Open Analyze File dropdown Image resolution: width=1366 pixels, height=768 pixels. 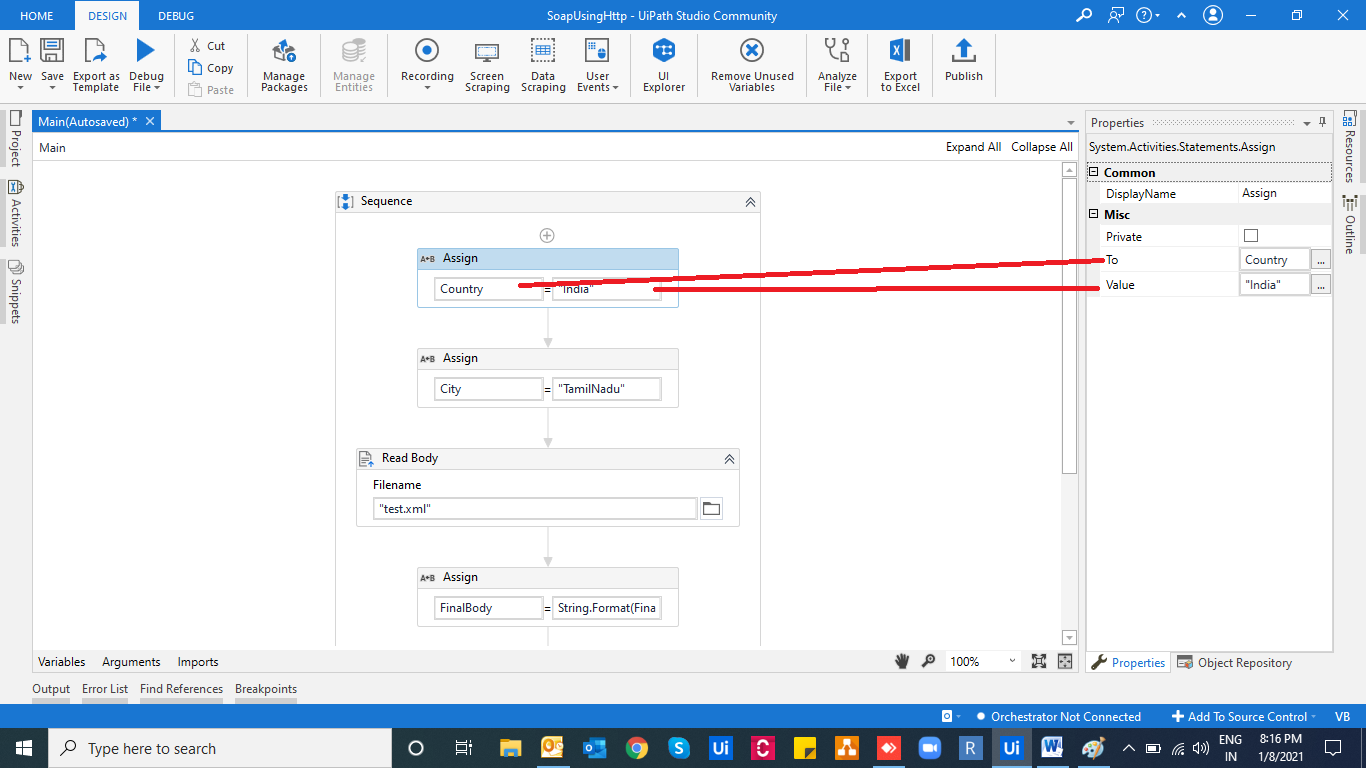pyautogui.click(x=837, y=82)
